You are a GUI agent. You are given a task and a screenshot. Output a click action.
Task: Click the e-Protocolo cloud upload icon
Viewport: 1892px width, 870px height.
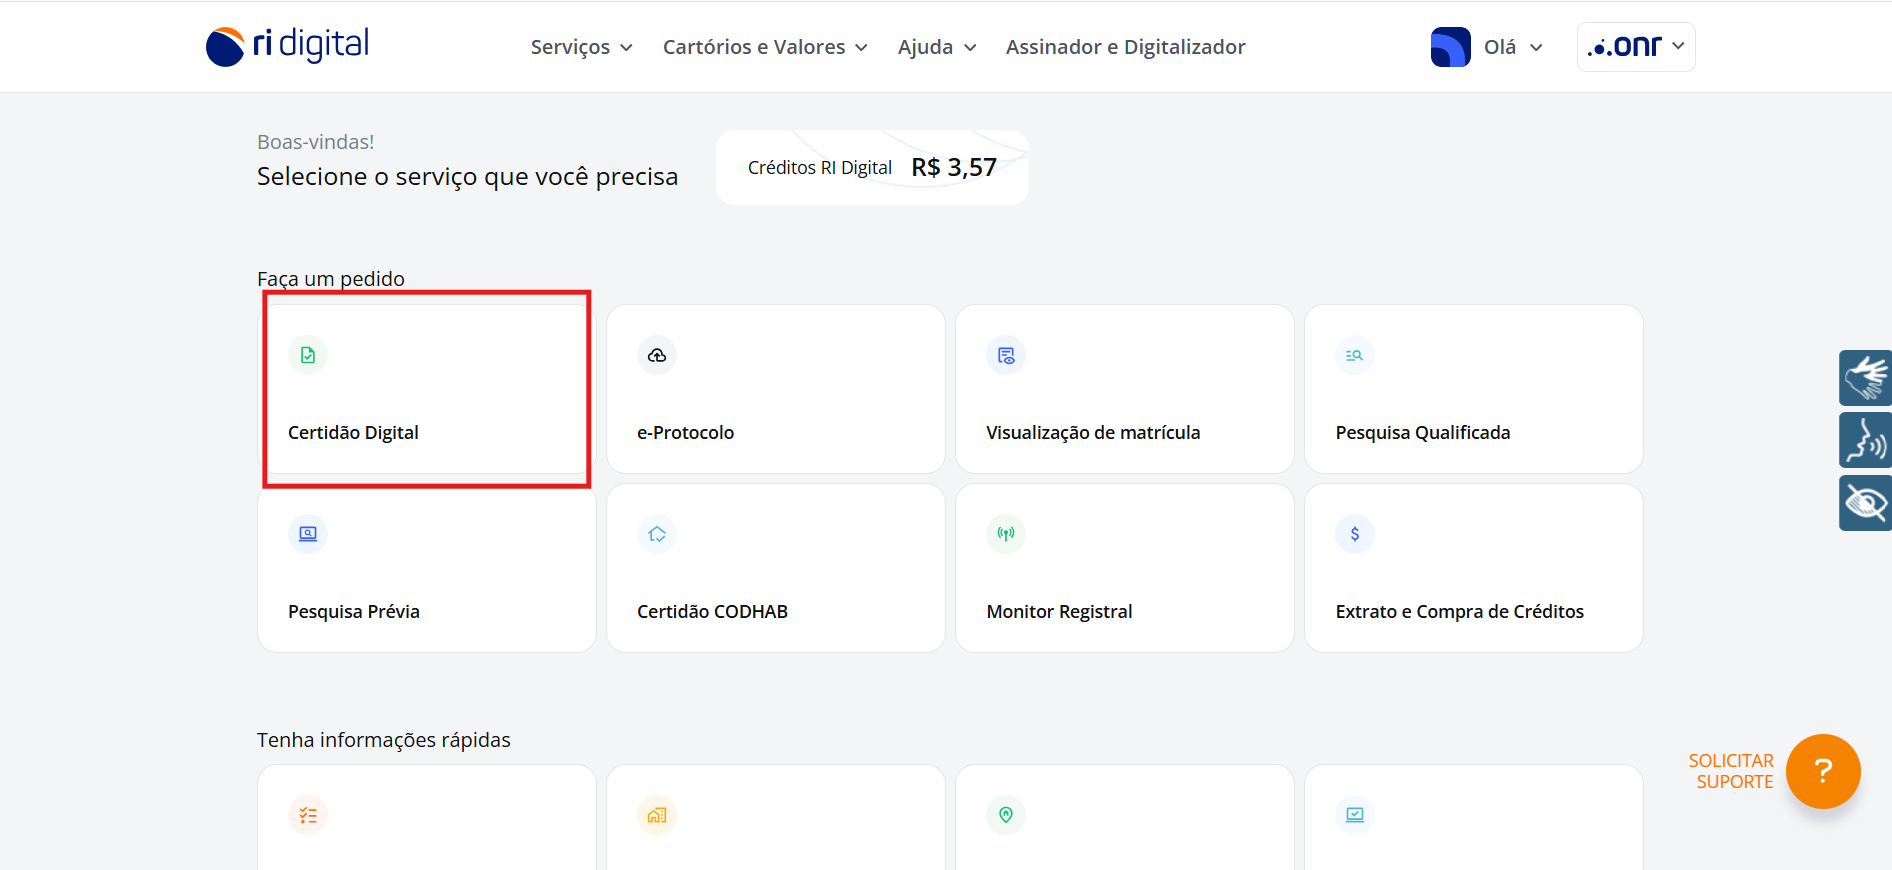657,355
